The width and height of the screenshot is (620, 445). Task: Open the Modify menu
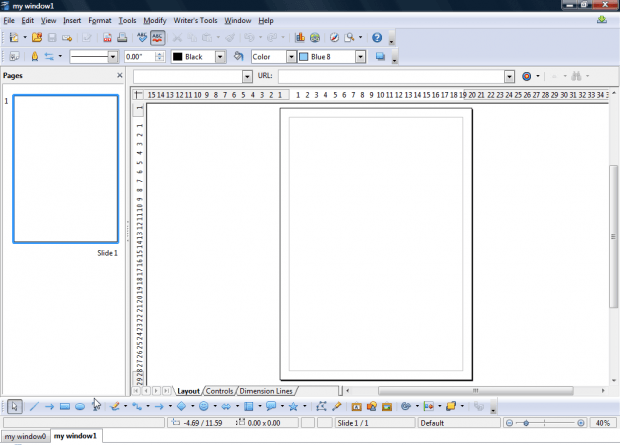[x=155, y=21]
